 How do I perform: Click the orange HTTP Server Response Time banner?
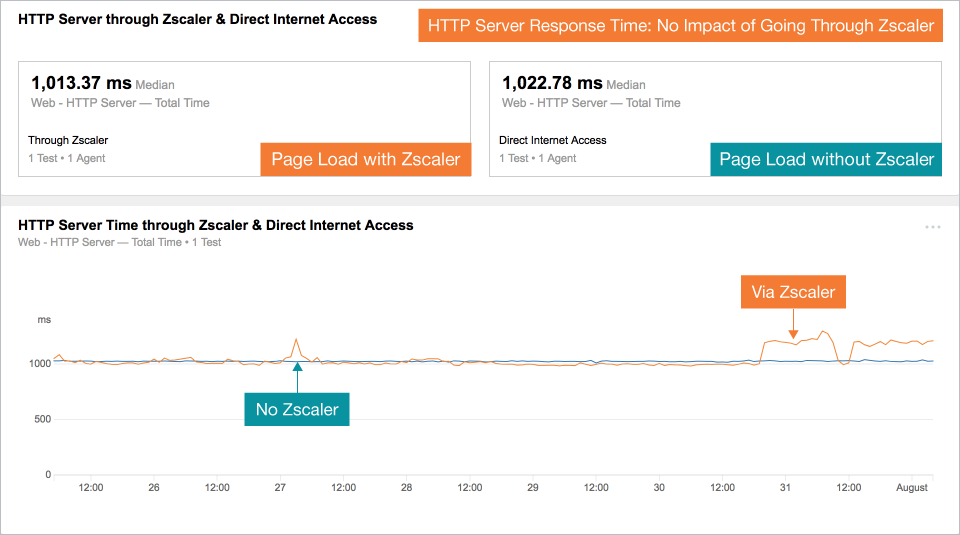tap(680, 26)
